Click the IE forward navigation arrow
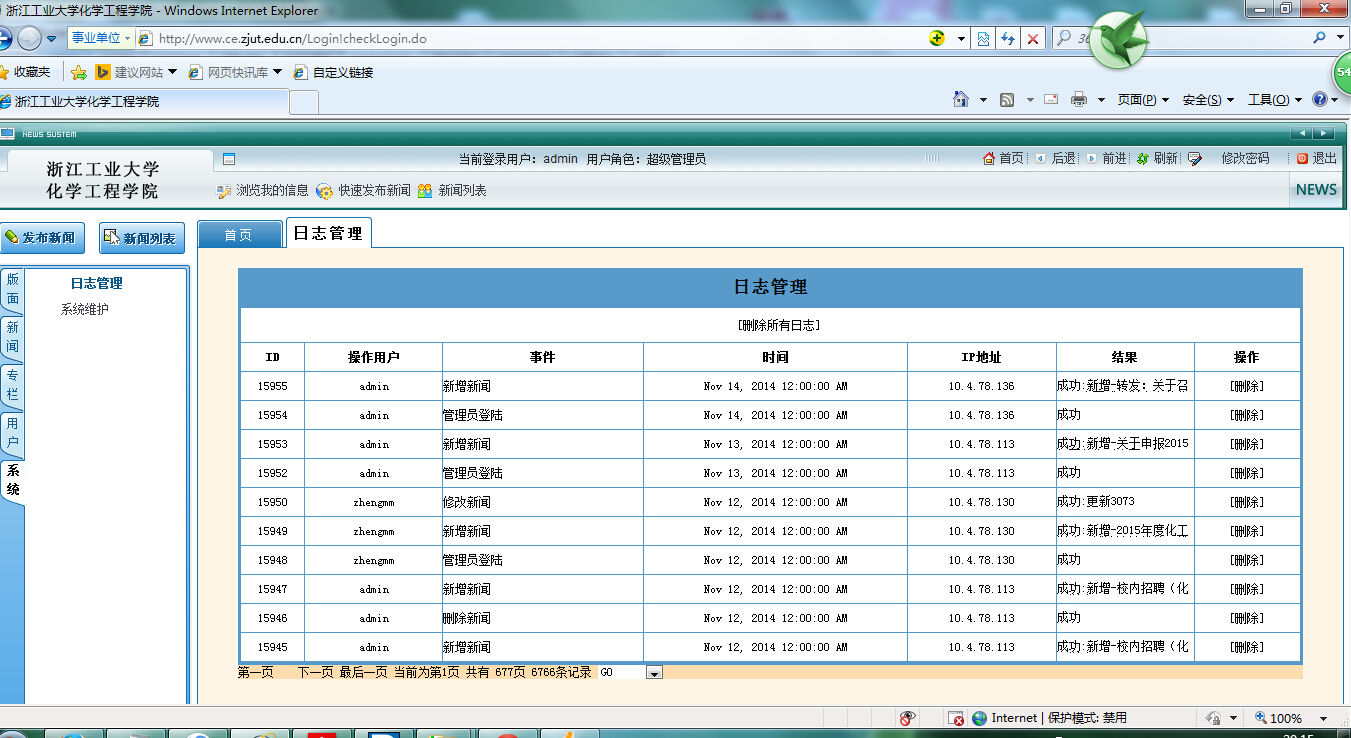Viewport: 1351px width, 738px height. tap(29, 39)
